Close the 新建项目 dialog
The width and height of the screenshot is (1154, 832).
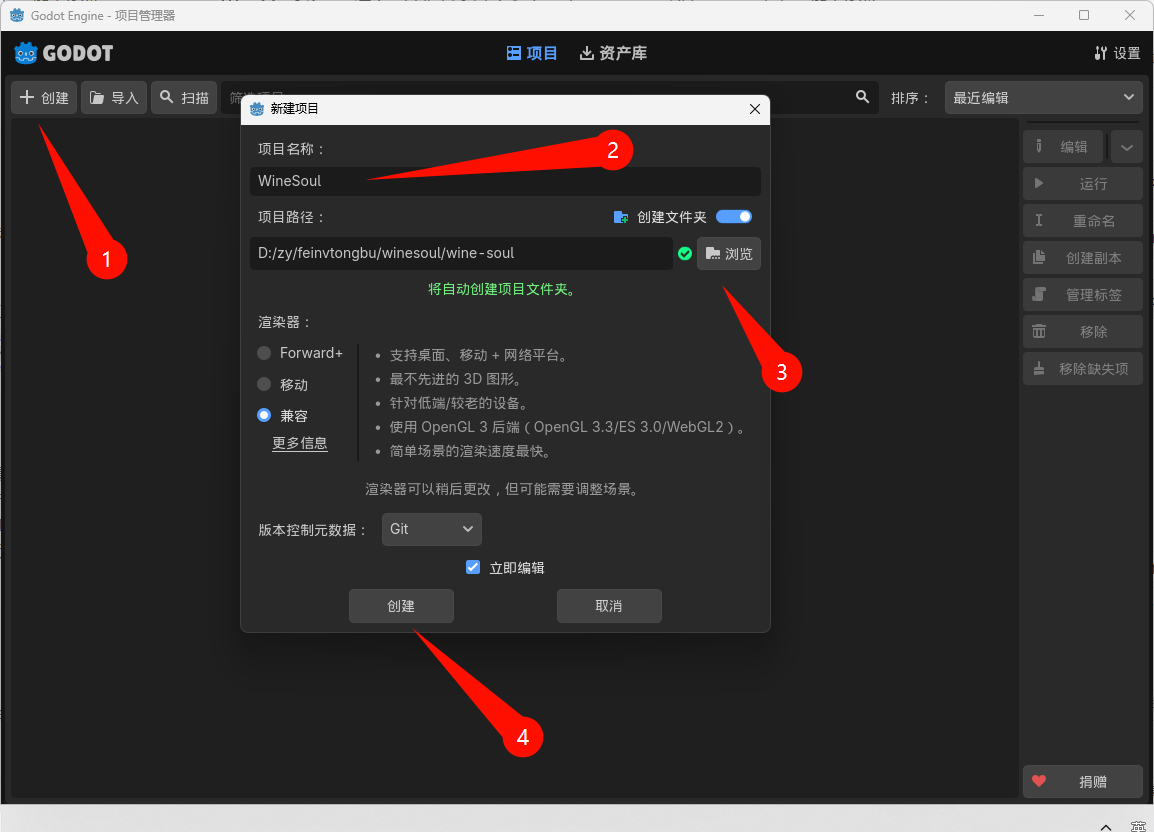pos(754,109)
